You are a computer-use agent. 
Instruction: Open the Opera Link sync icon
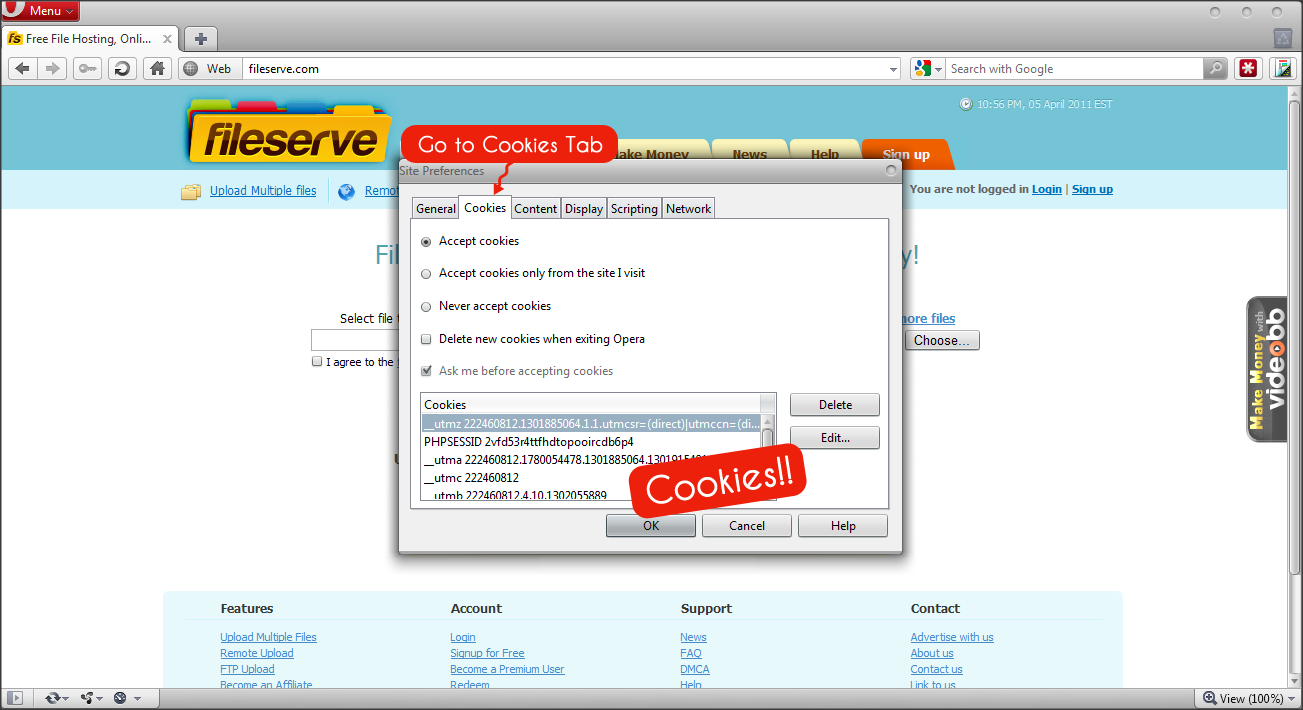tap(53, 698)
